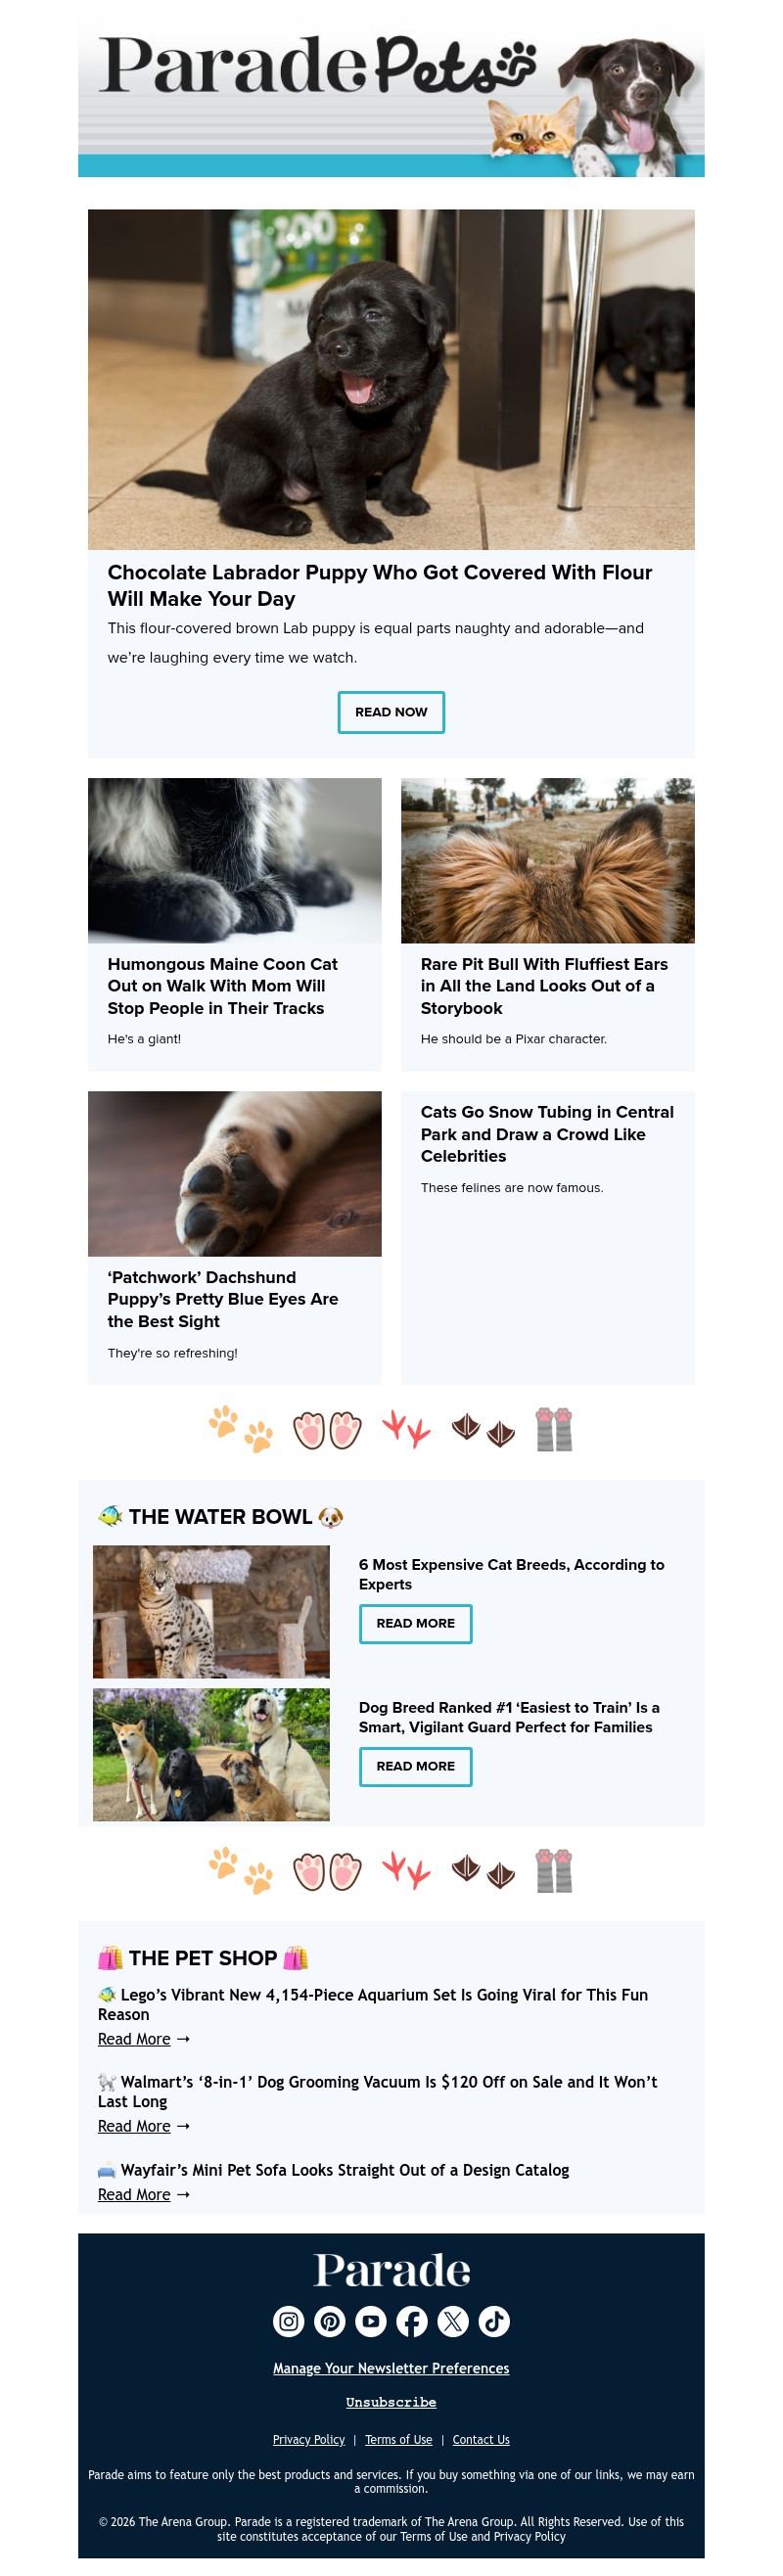Click Read More under Lego Aquarium story
783x2576 pixels.
135,2038
